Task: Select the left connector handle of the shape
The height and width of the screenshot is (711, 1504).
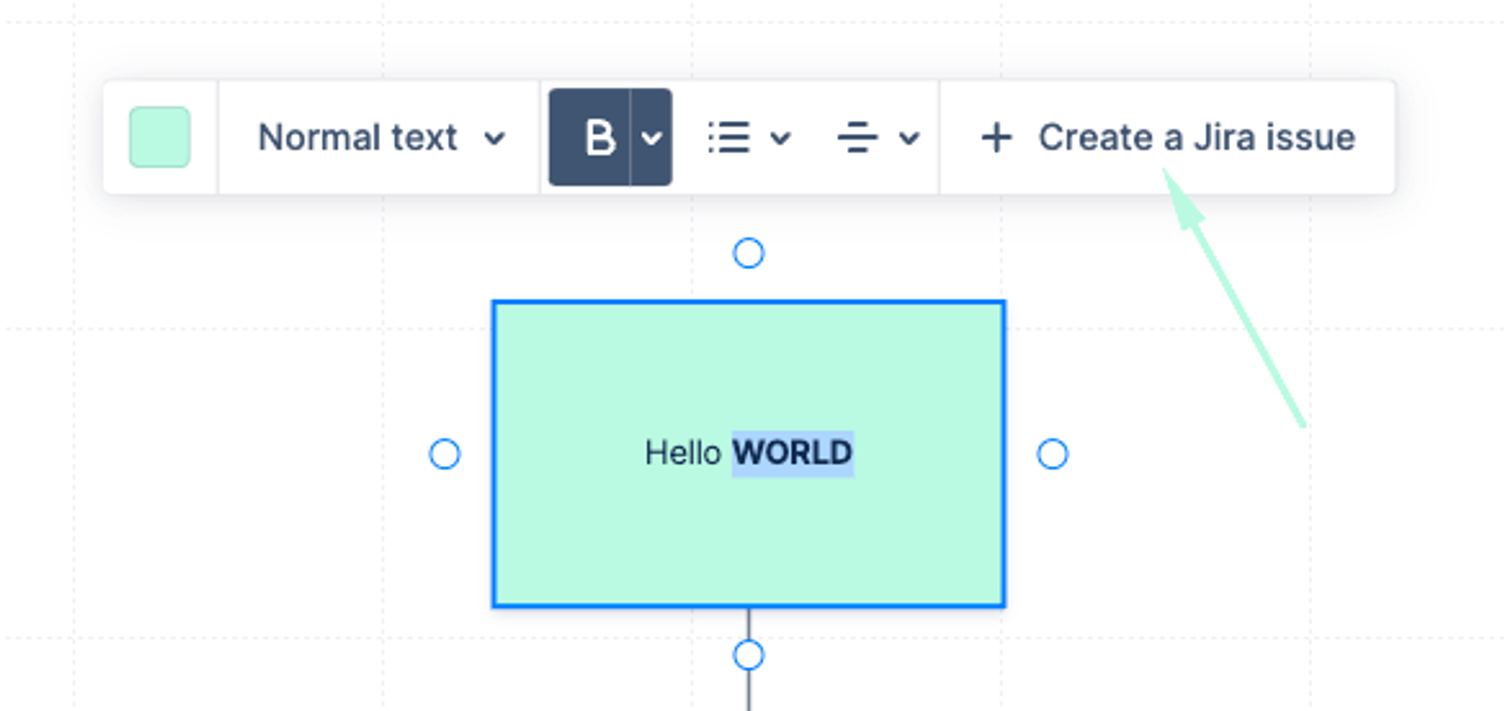Action: 445,455
